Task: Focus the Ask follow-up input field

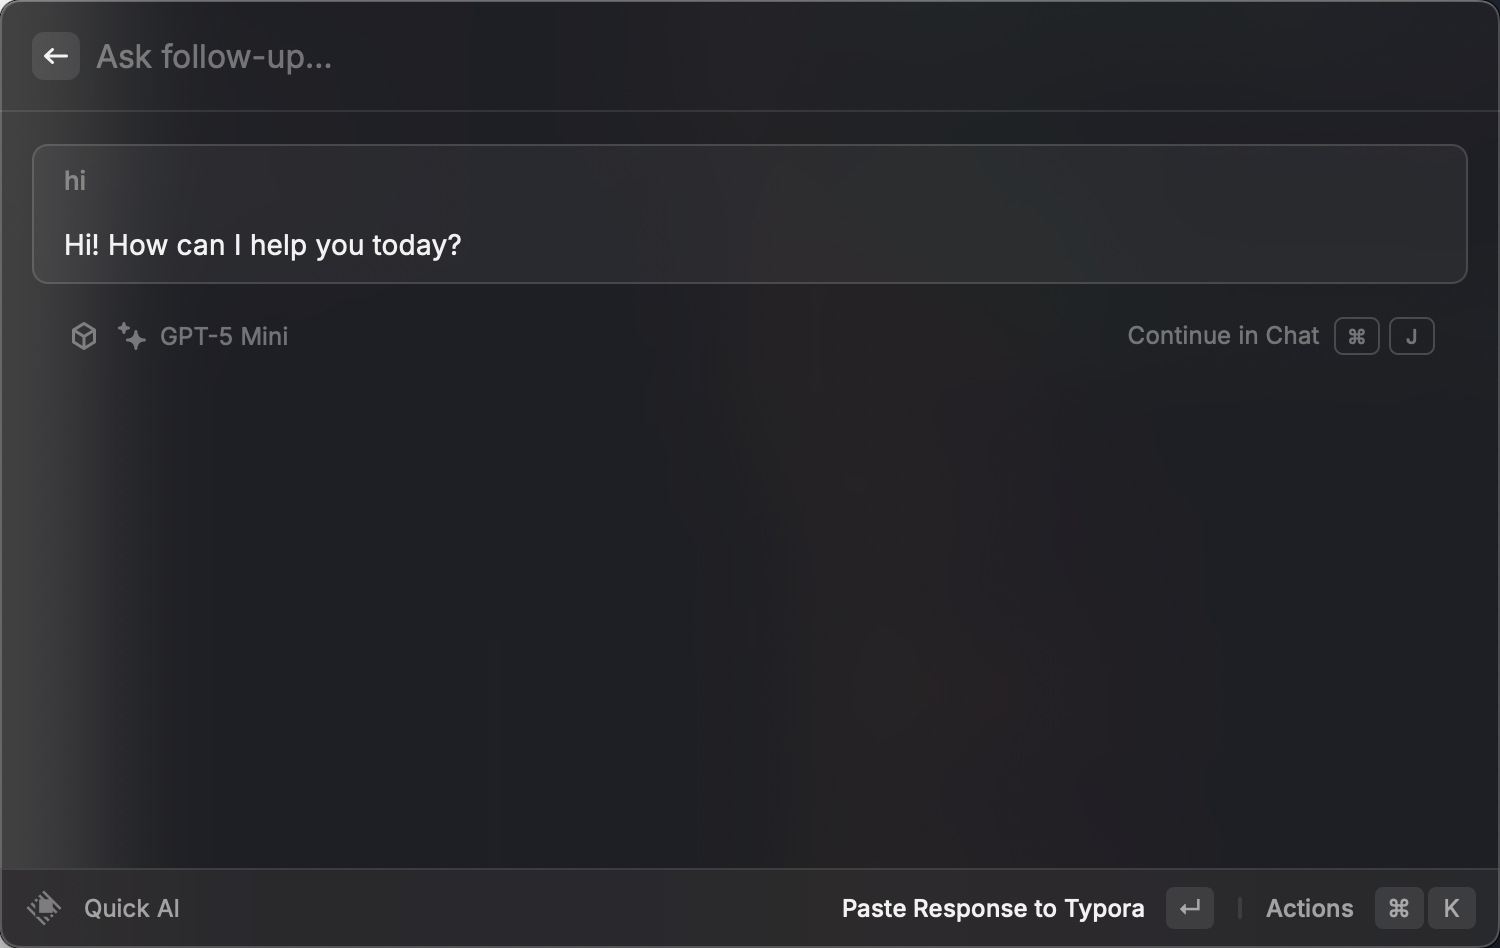Action: pyautogui.click(x=600, y=57)
